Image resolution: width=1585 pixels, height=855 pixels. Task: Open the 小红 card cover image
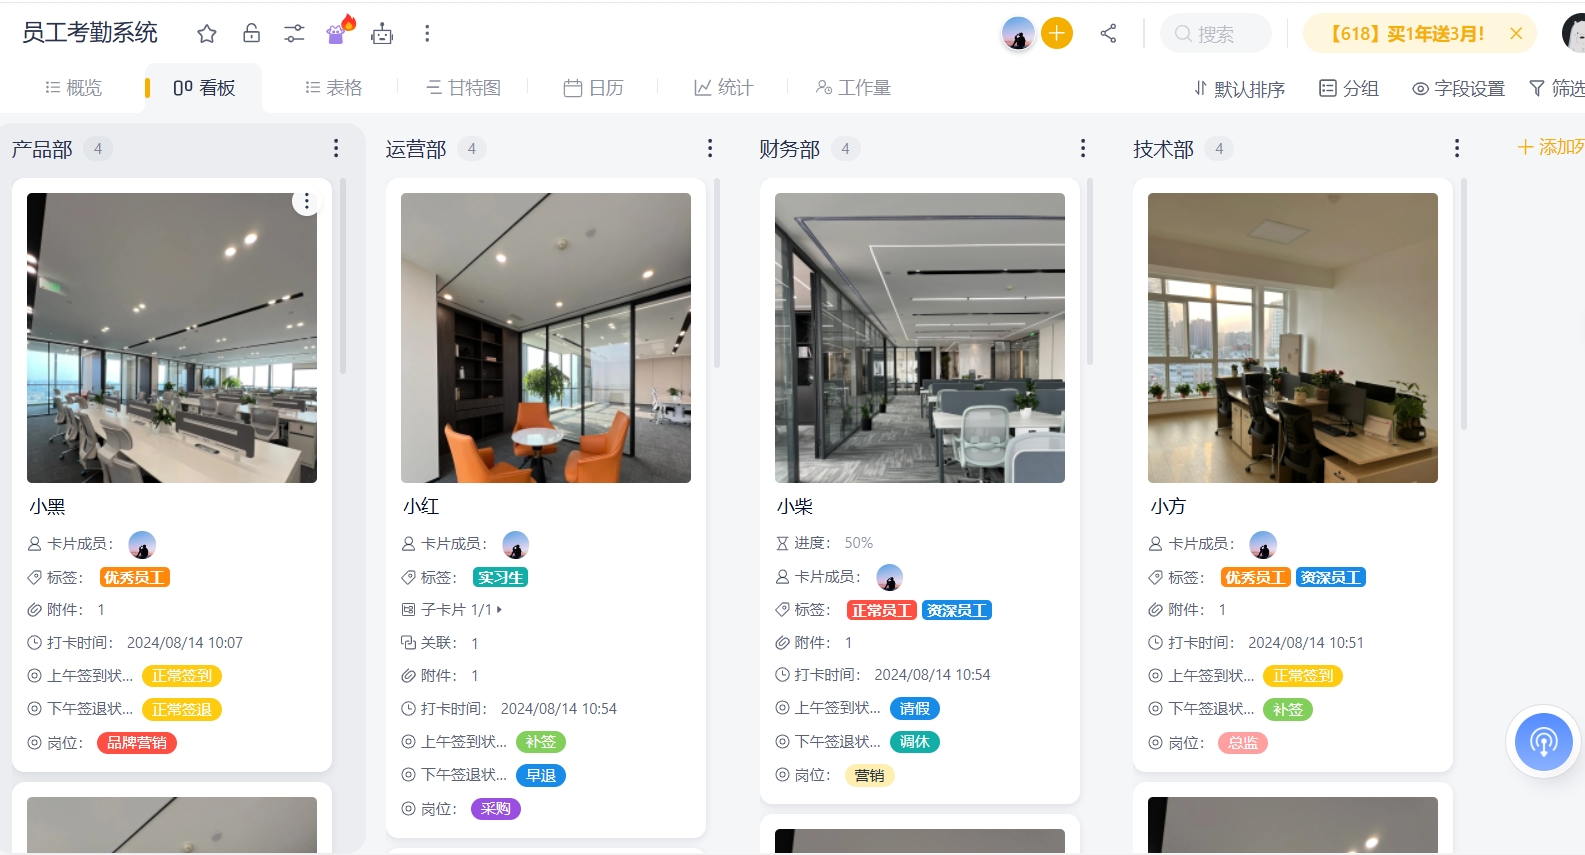tap(546, 338)
